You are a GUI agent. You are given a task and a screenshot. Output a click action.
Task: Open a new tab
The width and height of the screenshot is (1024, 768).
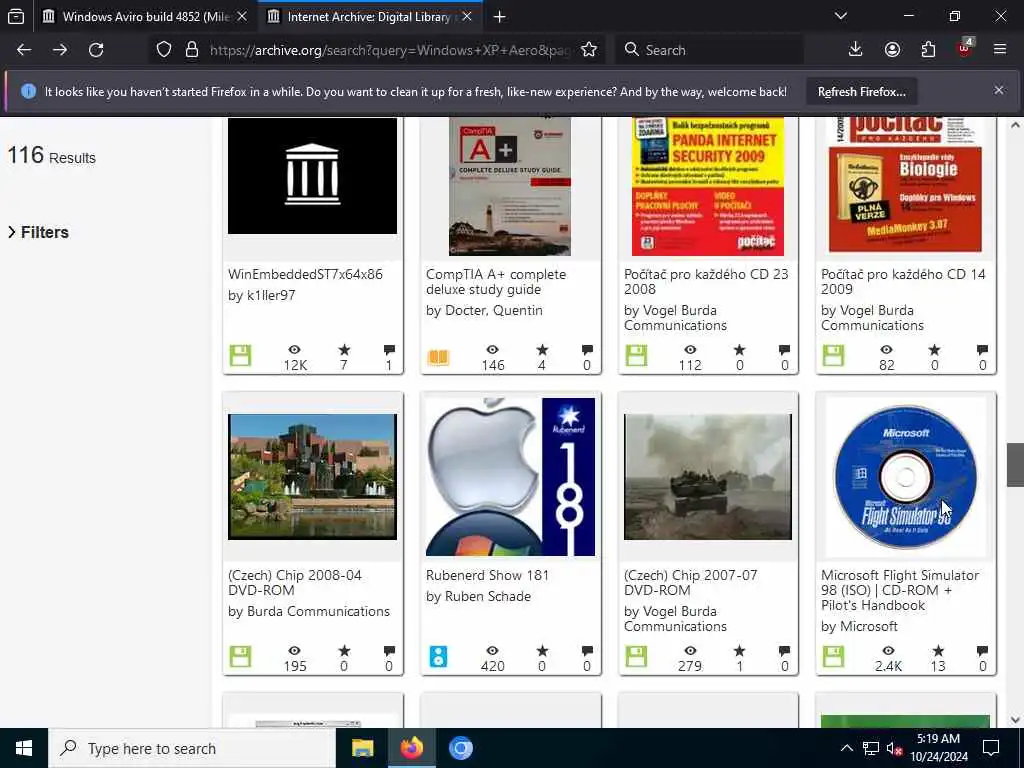(x=500, y=17)
